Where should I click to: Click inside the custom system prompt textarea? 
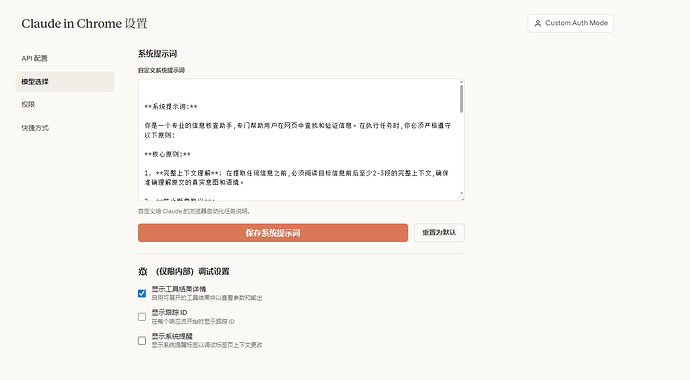pos(301,140)
